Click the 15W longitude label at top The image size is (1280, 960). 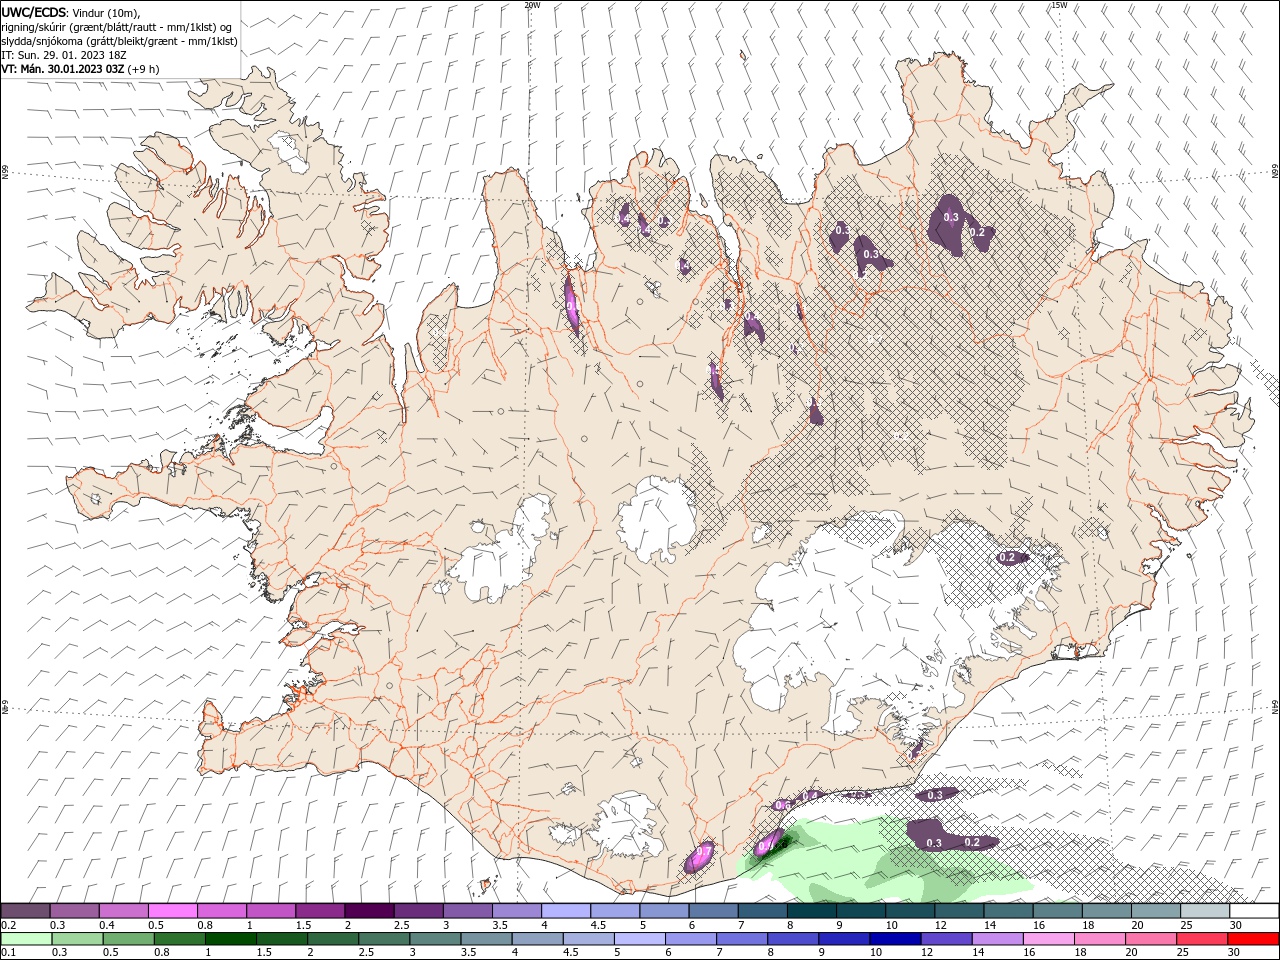[x=1059, y=5]
